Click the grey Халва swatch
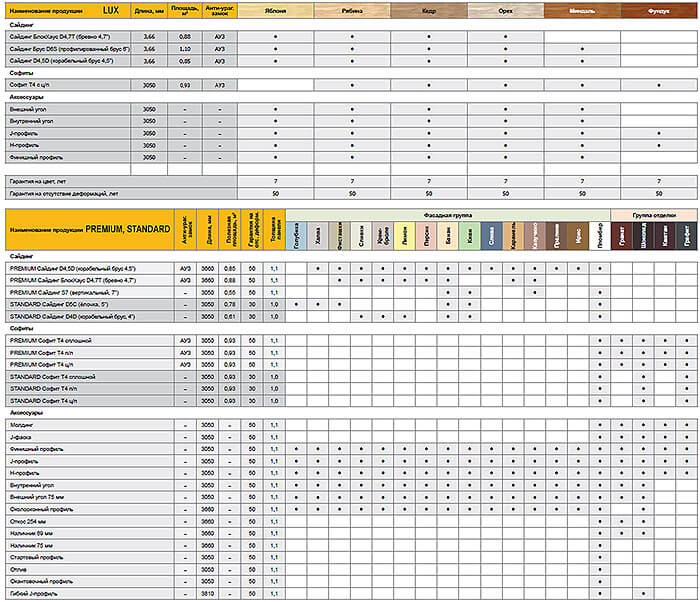This screenshot has height=602, width=700. [x=318, y=235]
